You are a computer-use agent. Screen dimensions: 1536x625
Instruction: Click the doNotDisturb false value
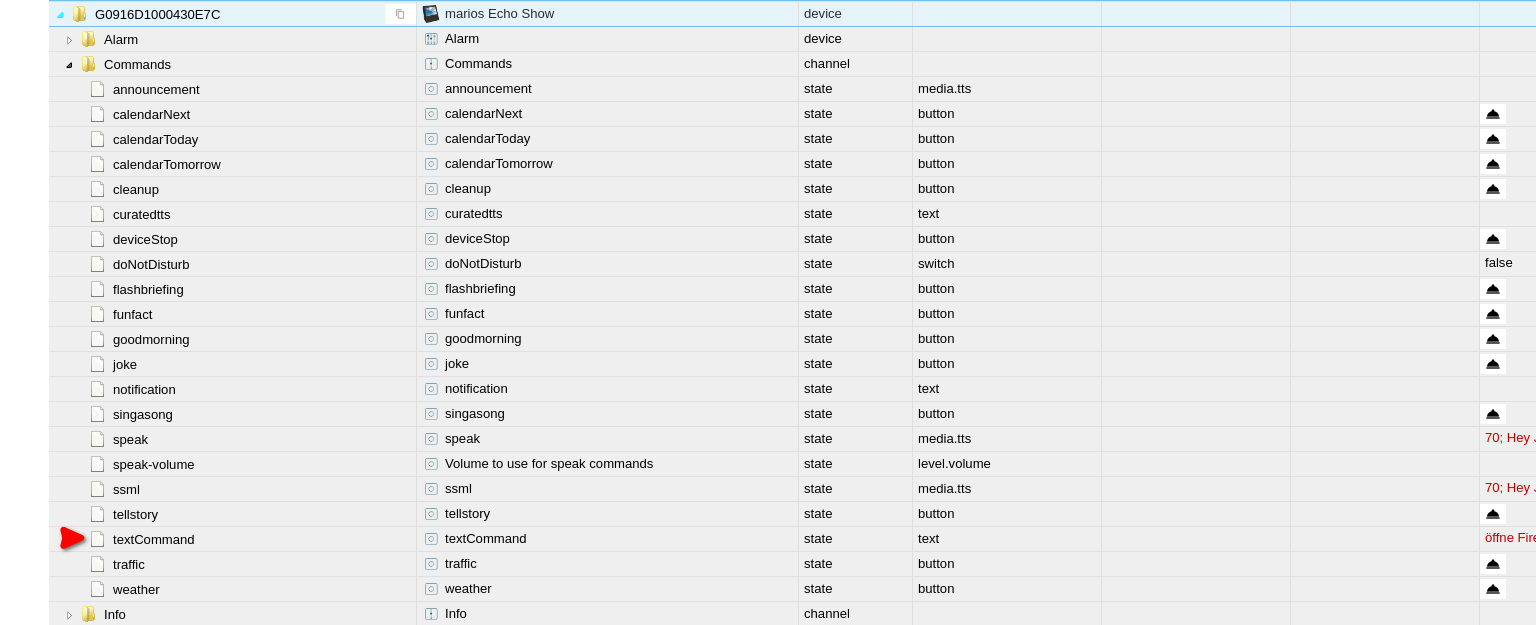tap(1498, 263)
